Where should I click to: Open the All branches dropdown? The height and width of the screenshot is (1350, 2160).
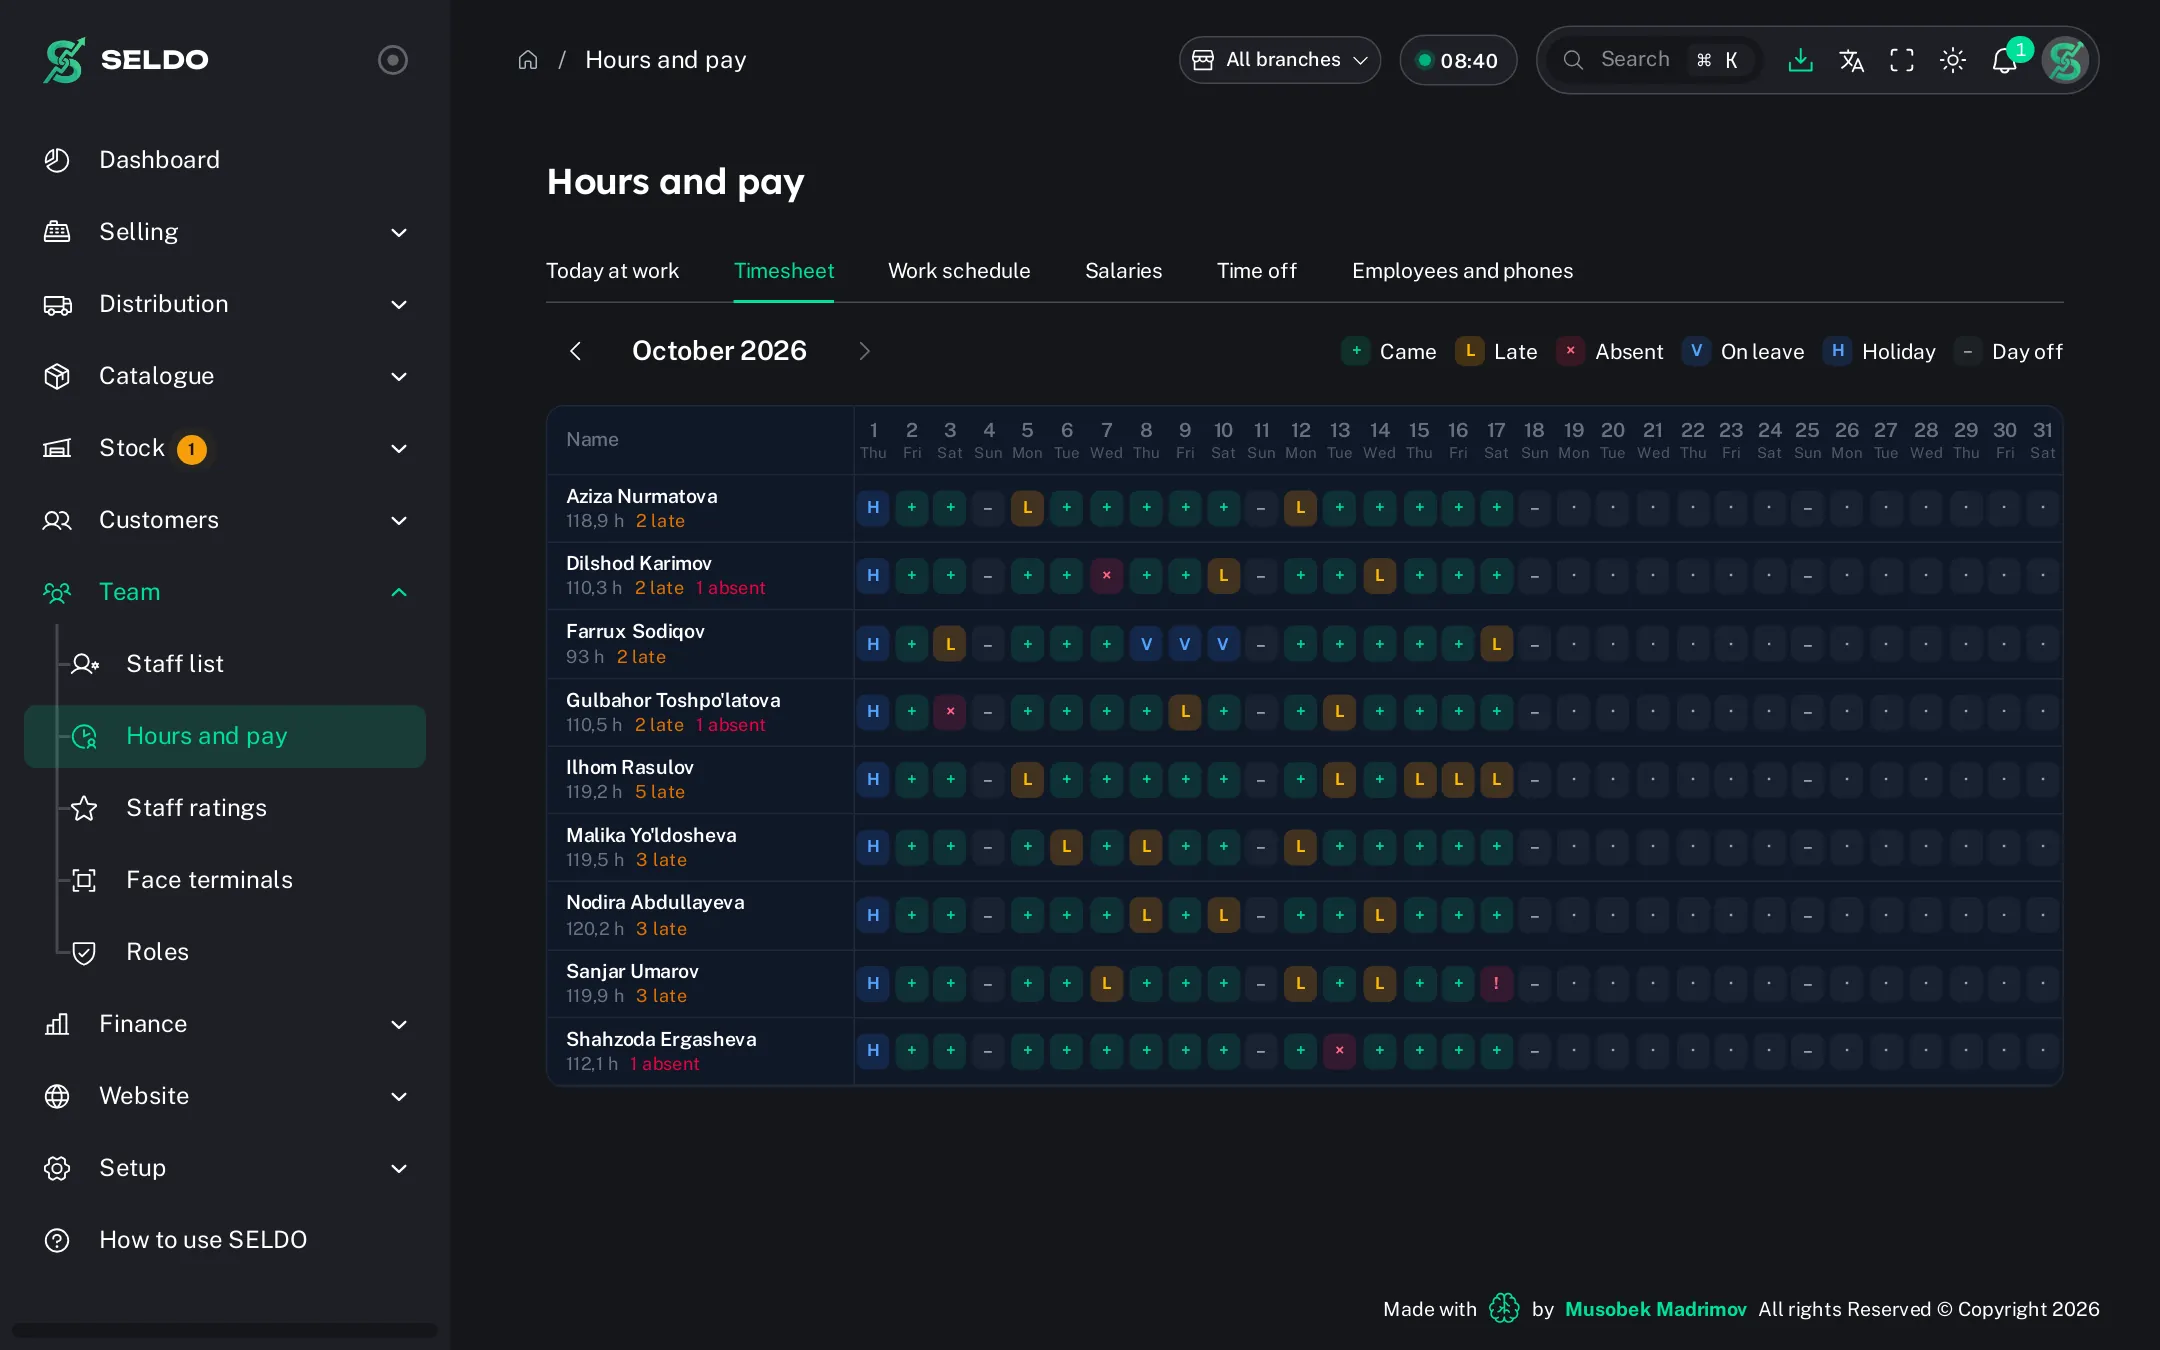point(1280,60)
